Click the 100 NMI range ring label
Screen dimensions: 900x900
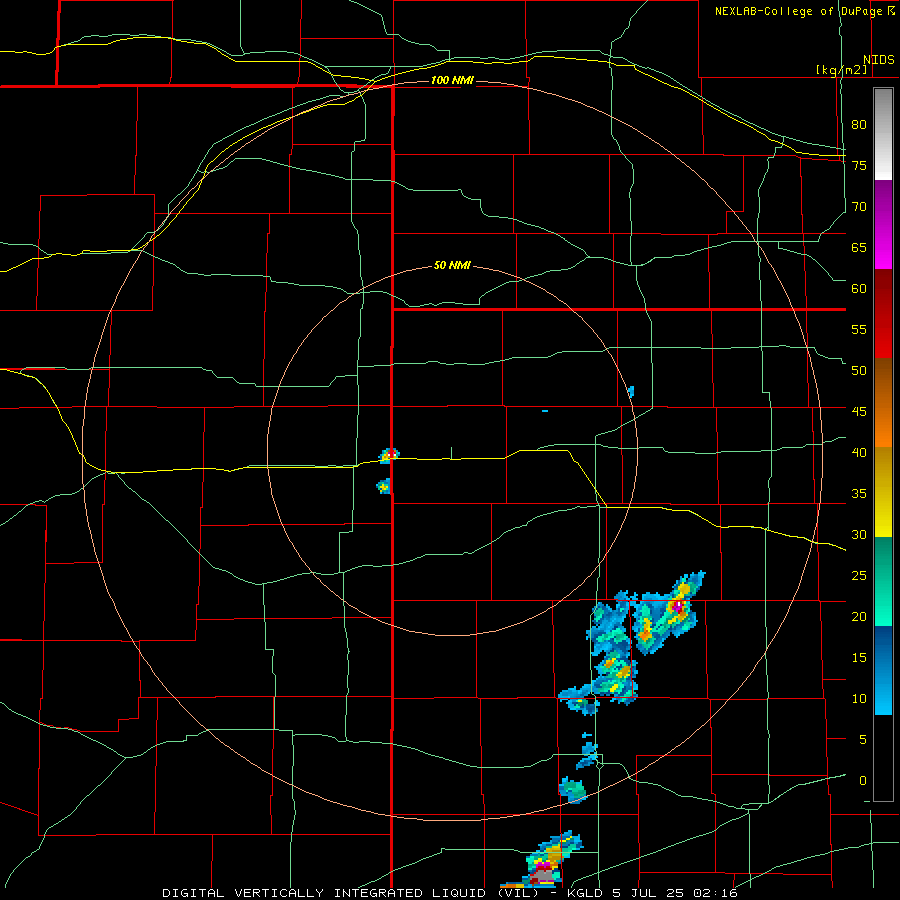(x=452, y=80)
